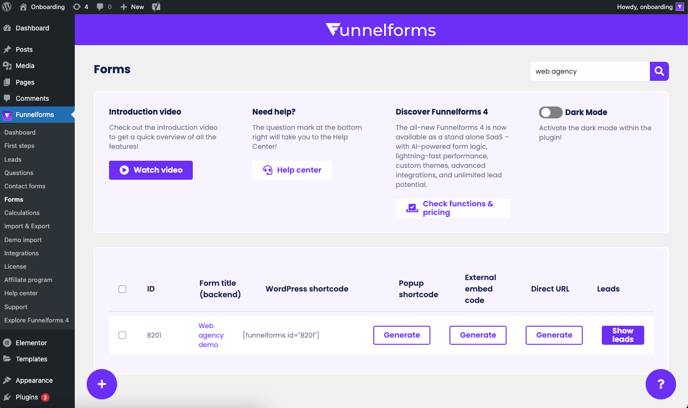
Task: Click the Watch video button
Action: tap(150, 170)
